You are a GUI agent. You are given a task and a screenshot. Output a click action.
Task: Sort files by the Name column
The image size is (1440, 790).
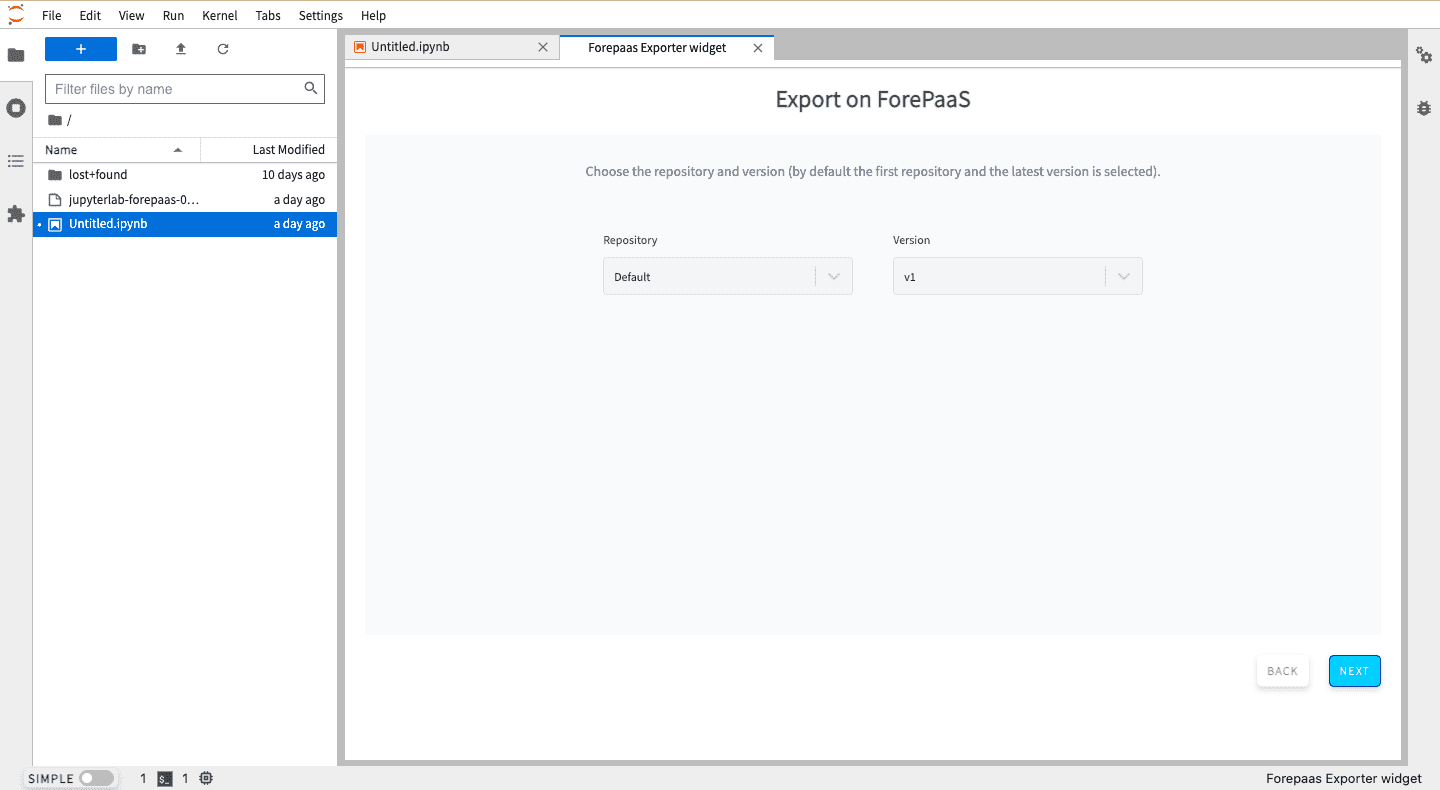(x=117, y=150)
